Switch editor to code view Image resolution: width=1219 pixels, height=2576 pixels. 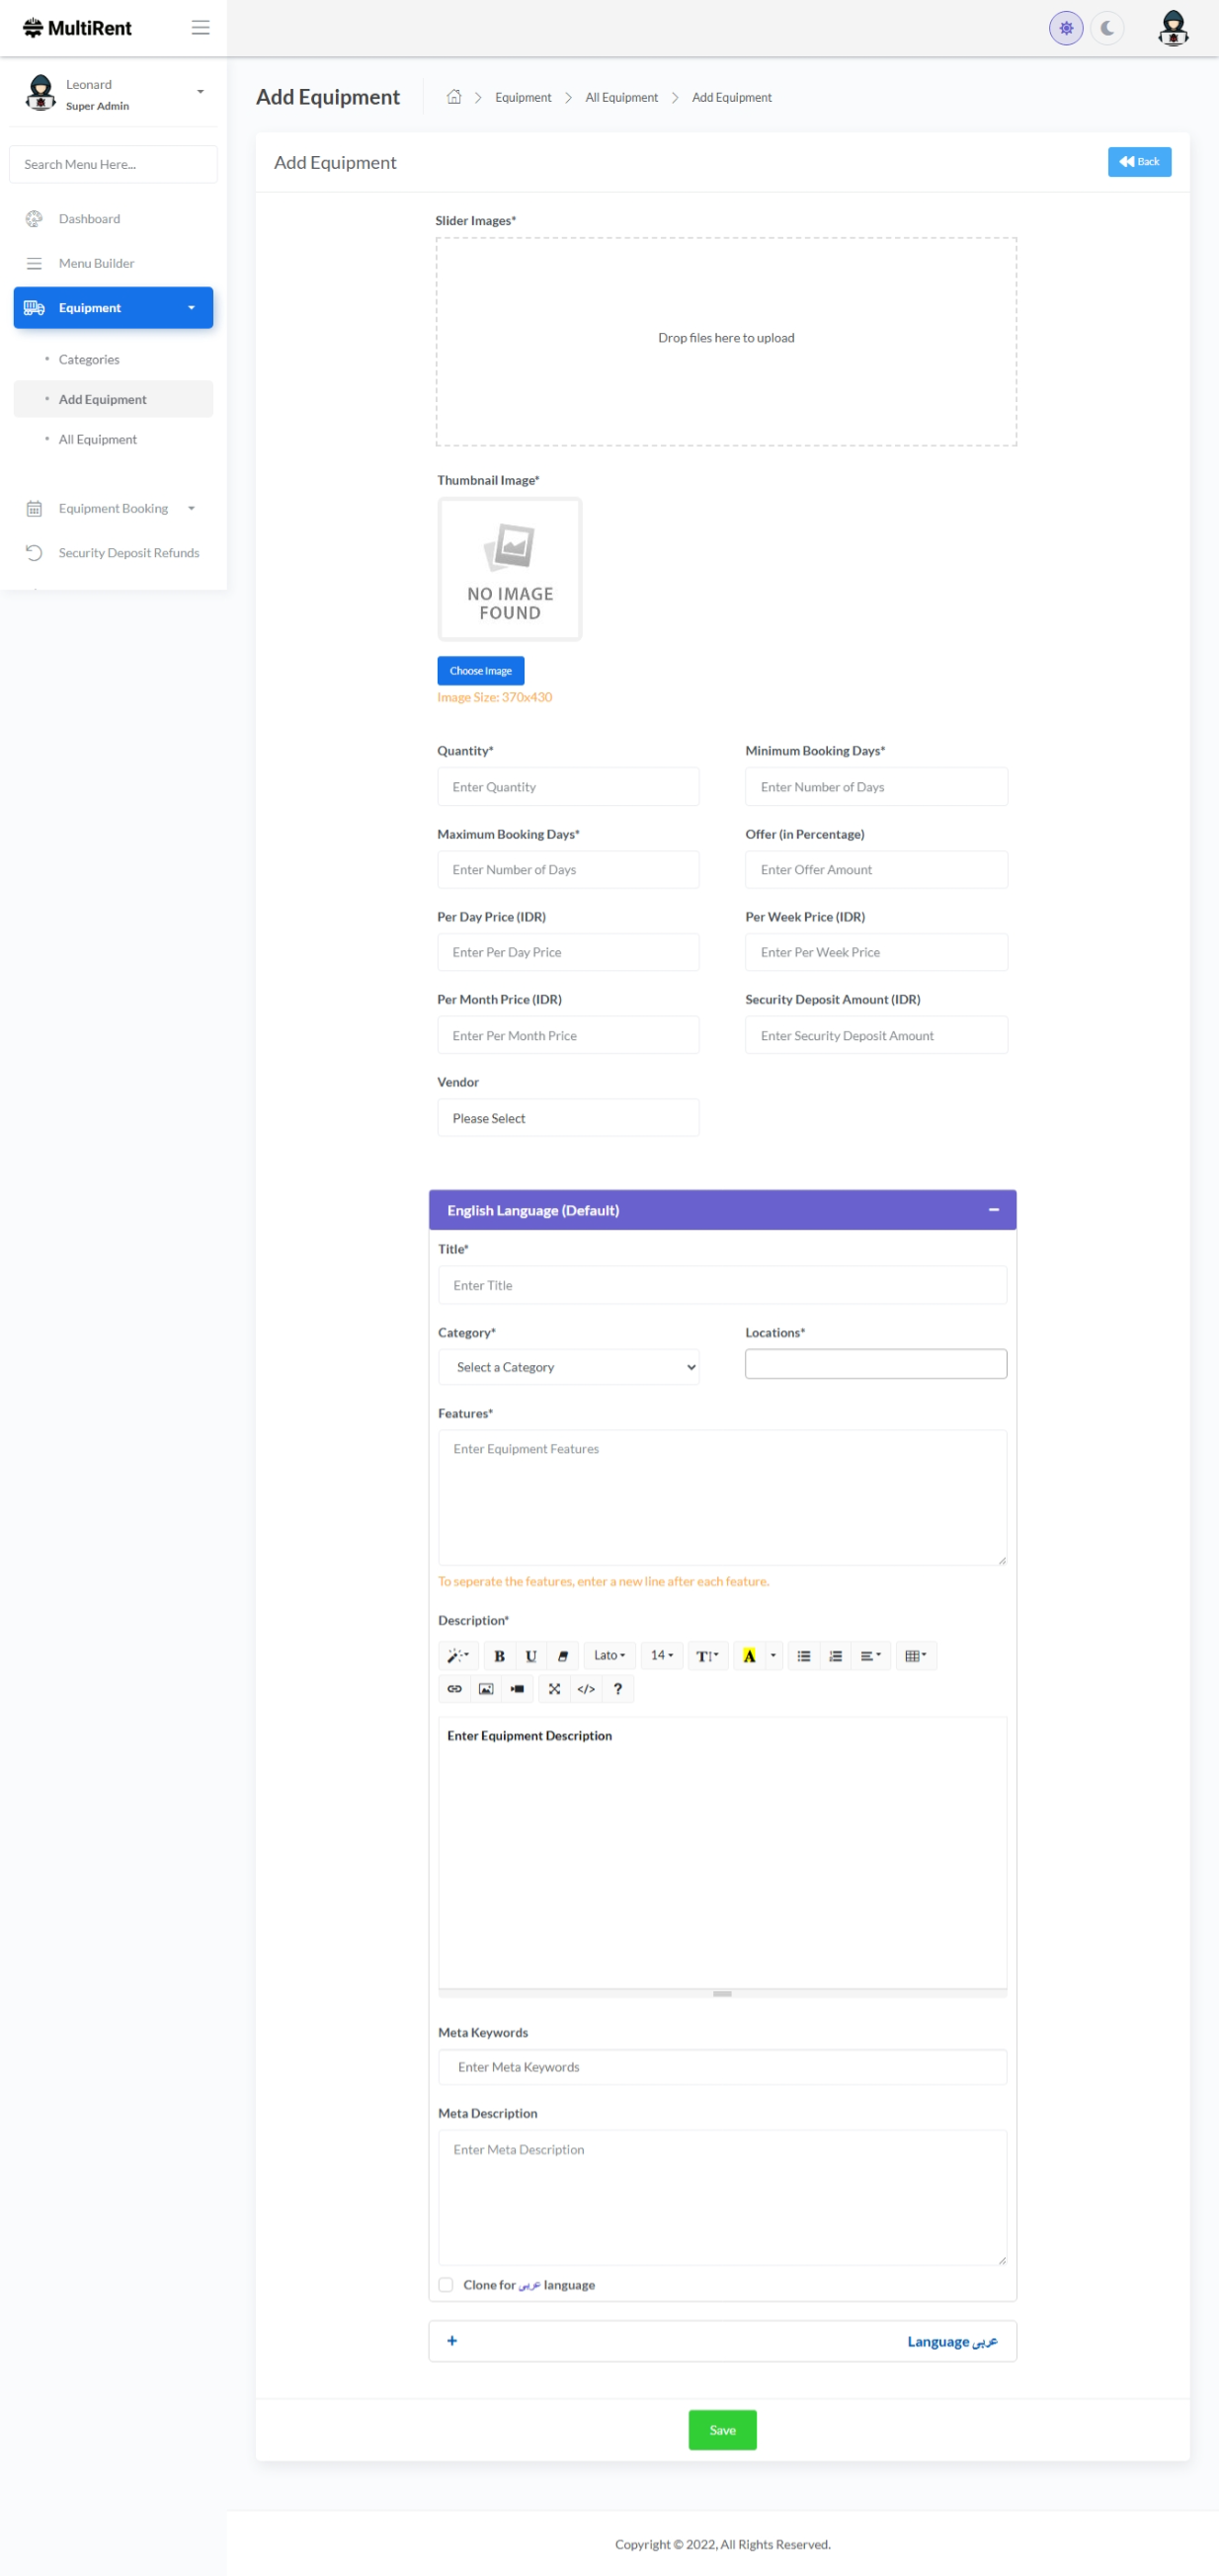coord(586,1689)
